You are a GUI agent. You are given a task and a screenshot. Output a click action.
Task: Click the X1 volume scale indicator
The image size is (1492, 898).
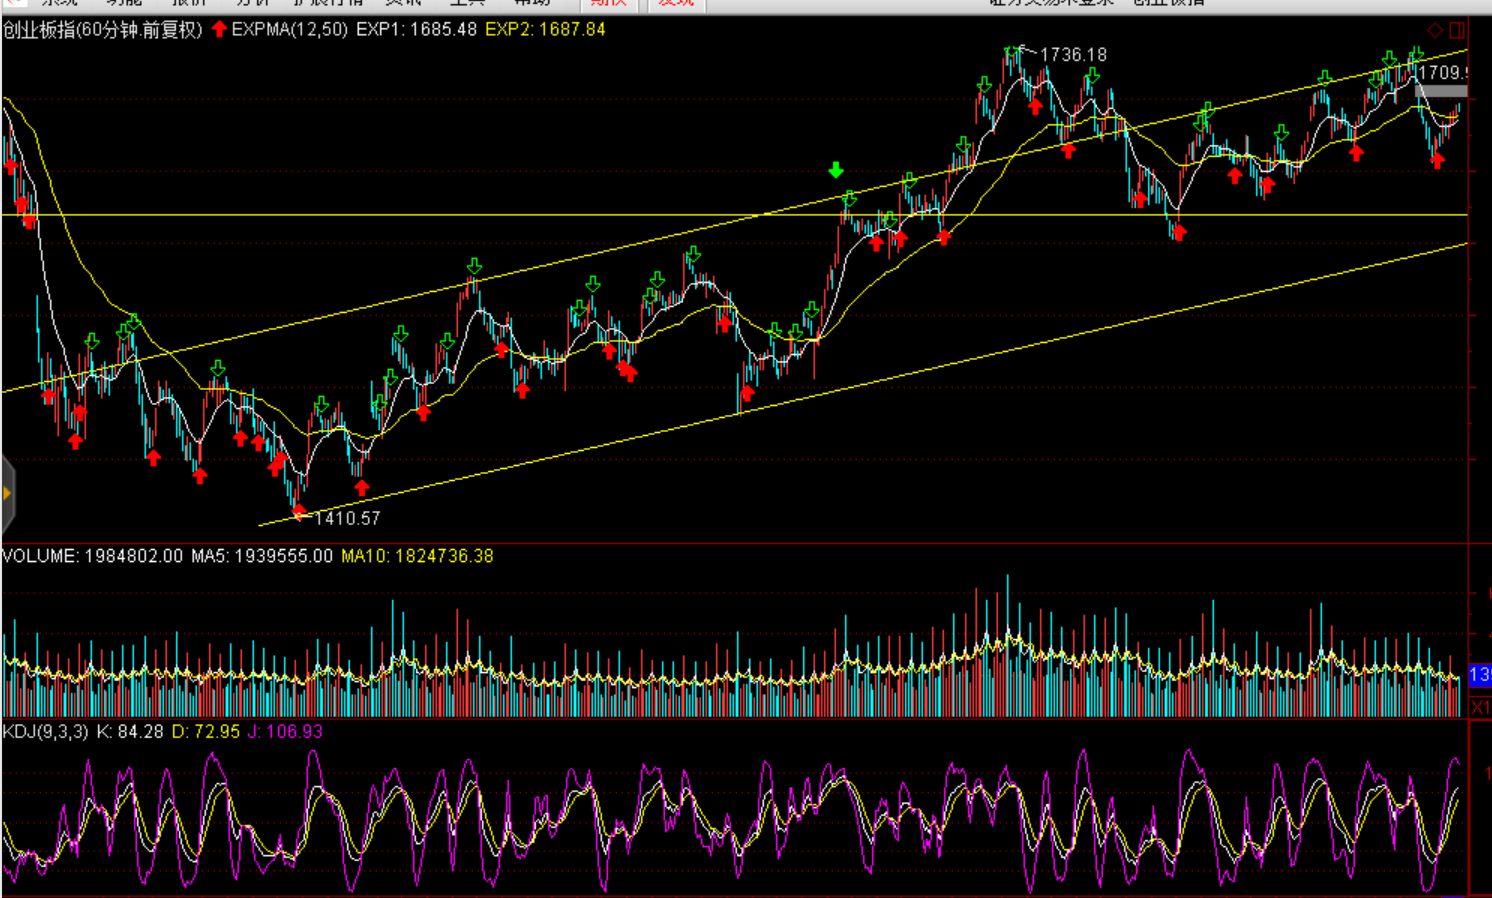pos(1480,706)
